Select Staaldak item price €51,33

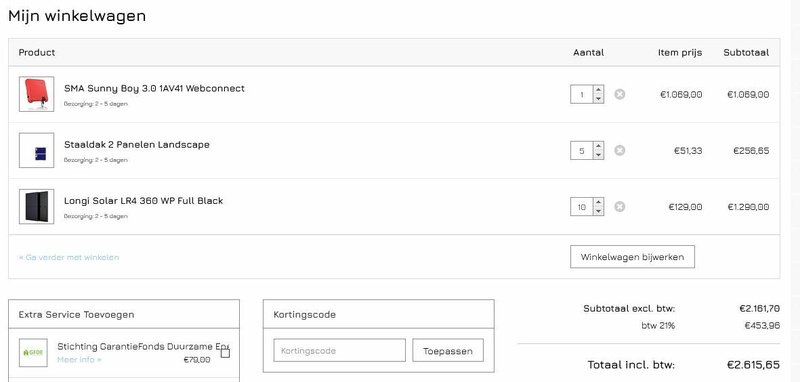click(688, 150)
